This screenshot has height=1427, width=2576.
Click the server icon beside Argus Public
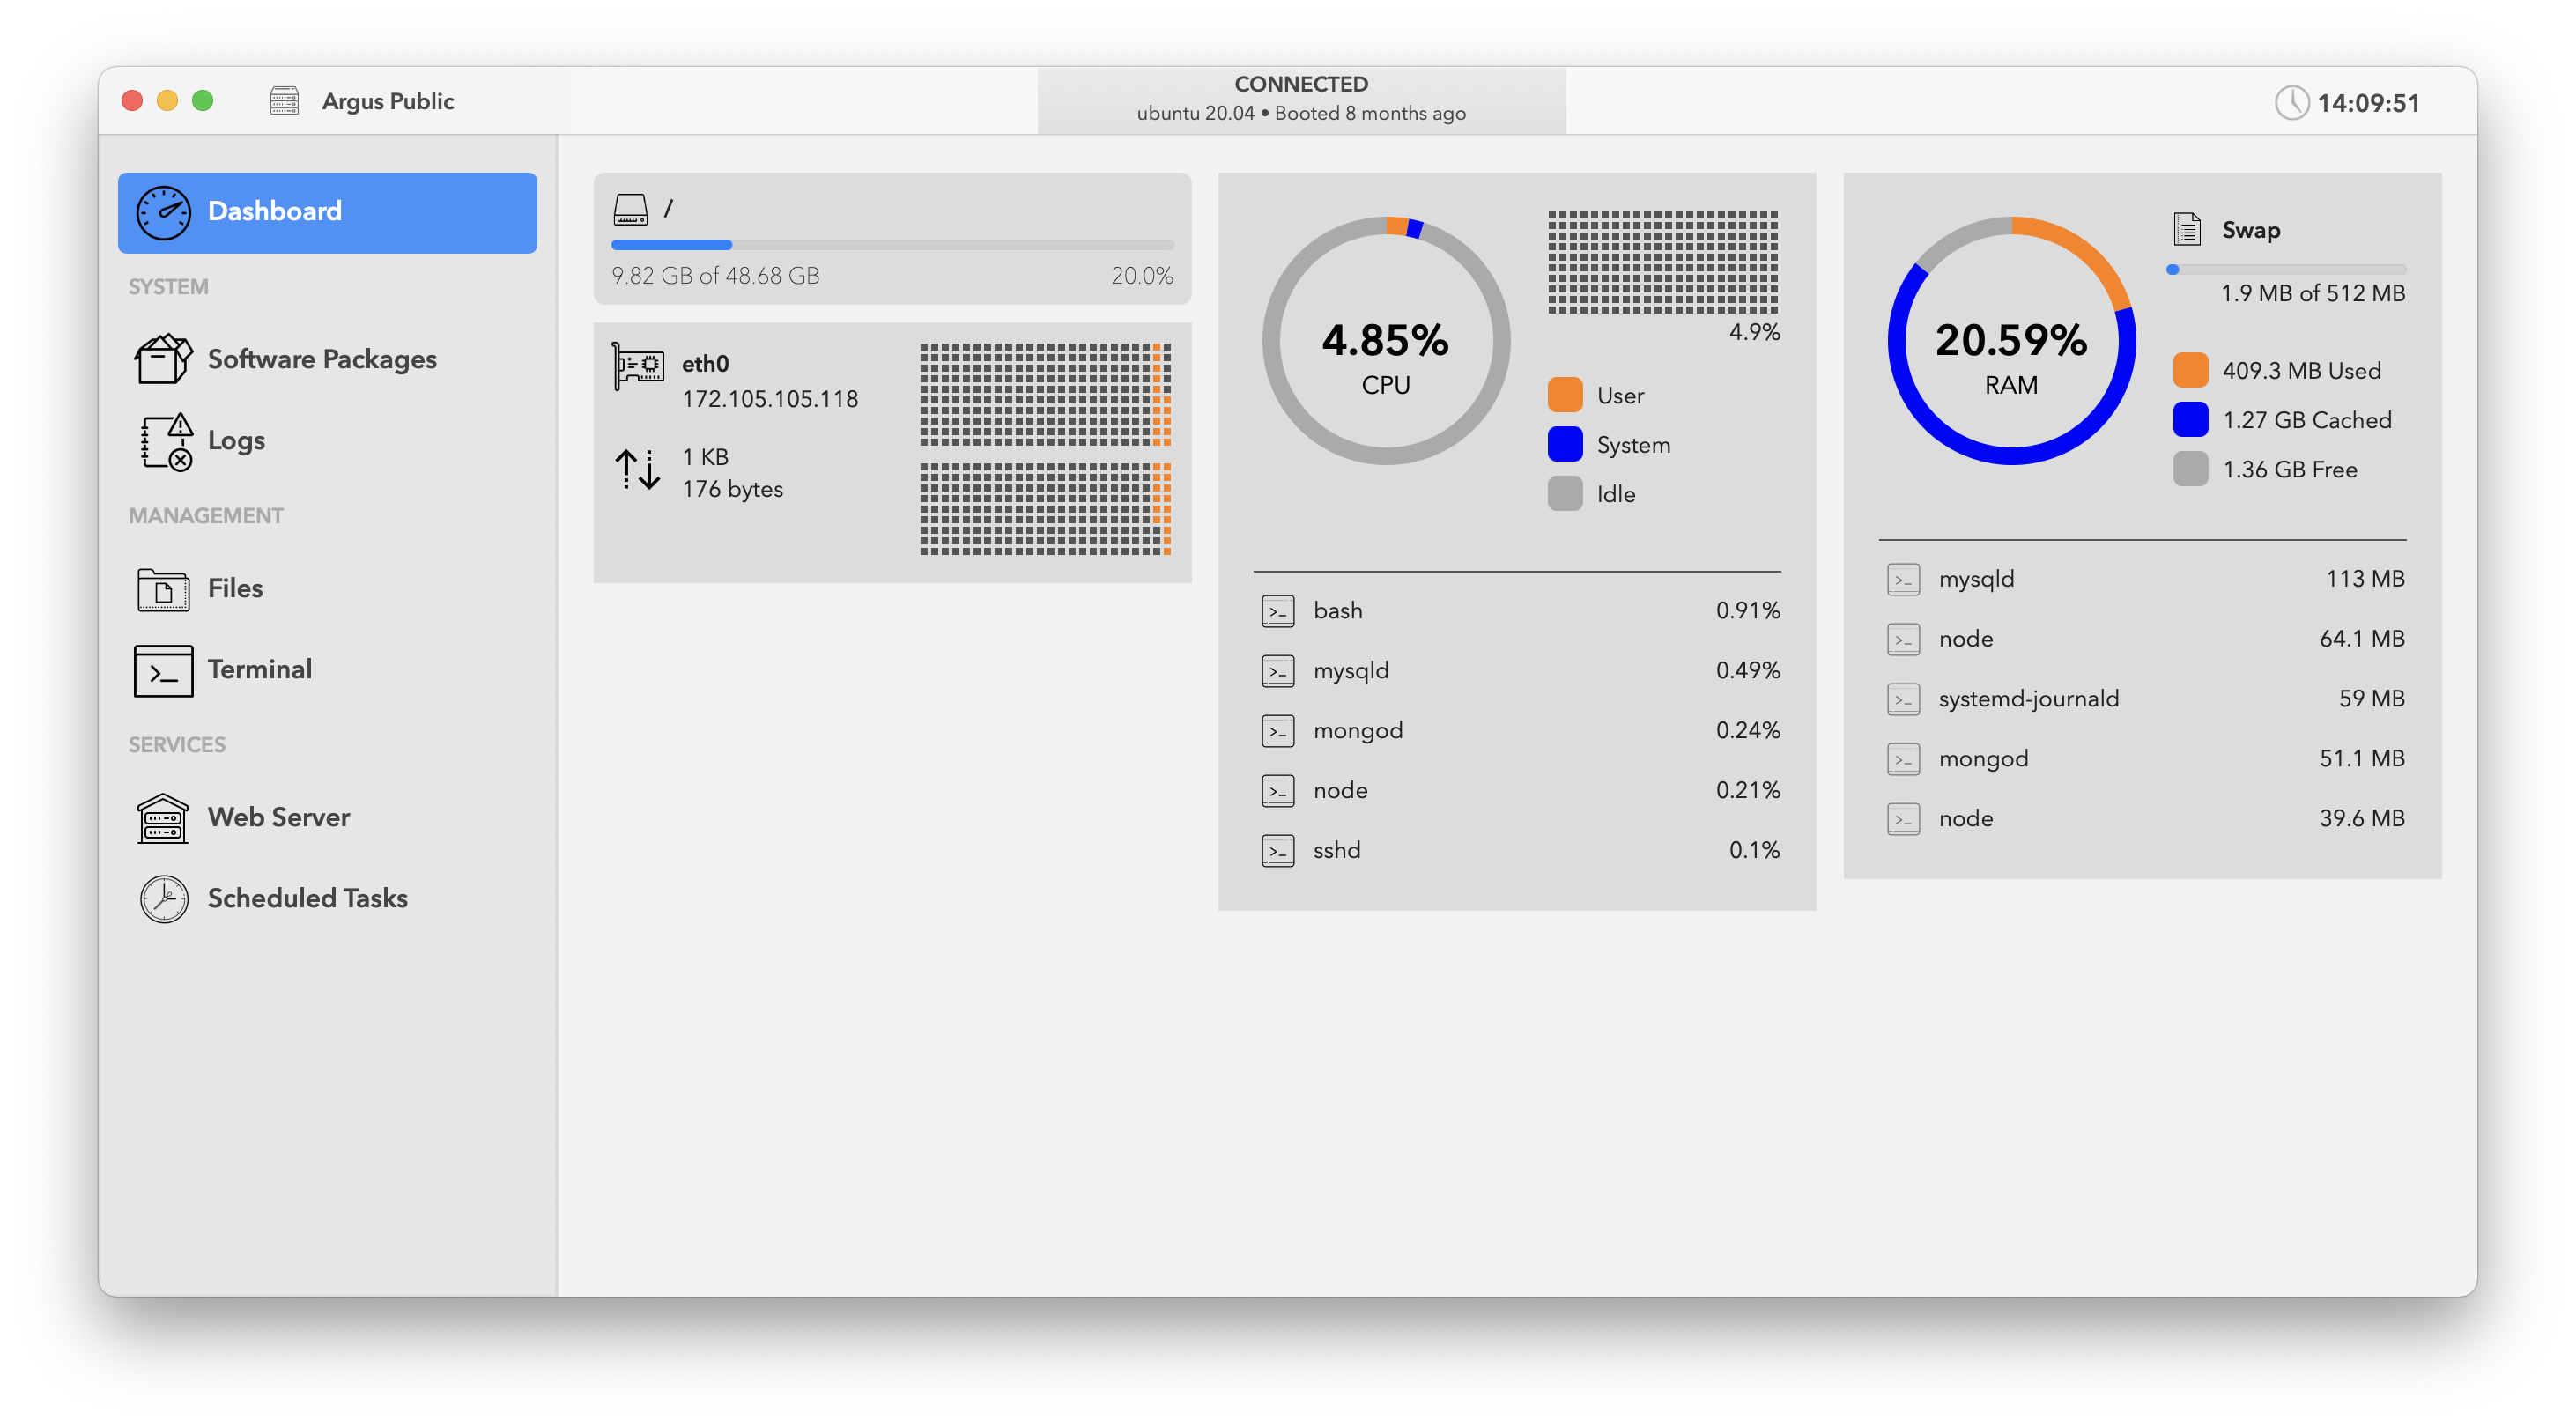[284, 100]
